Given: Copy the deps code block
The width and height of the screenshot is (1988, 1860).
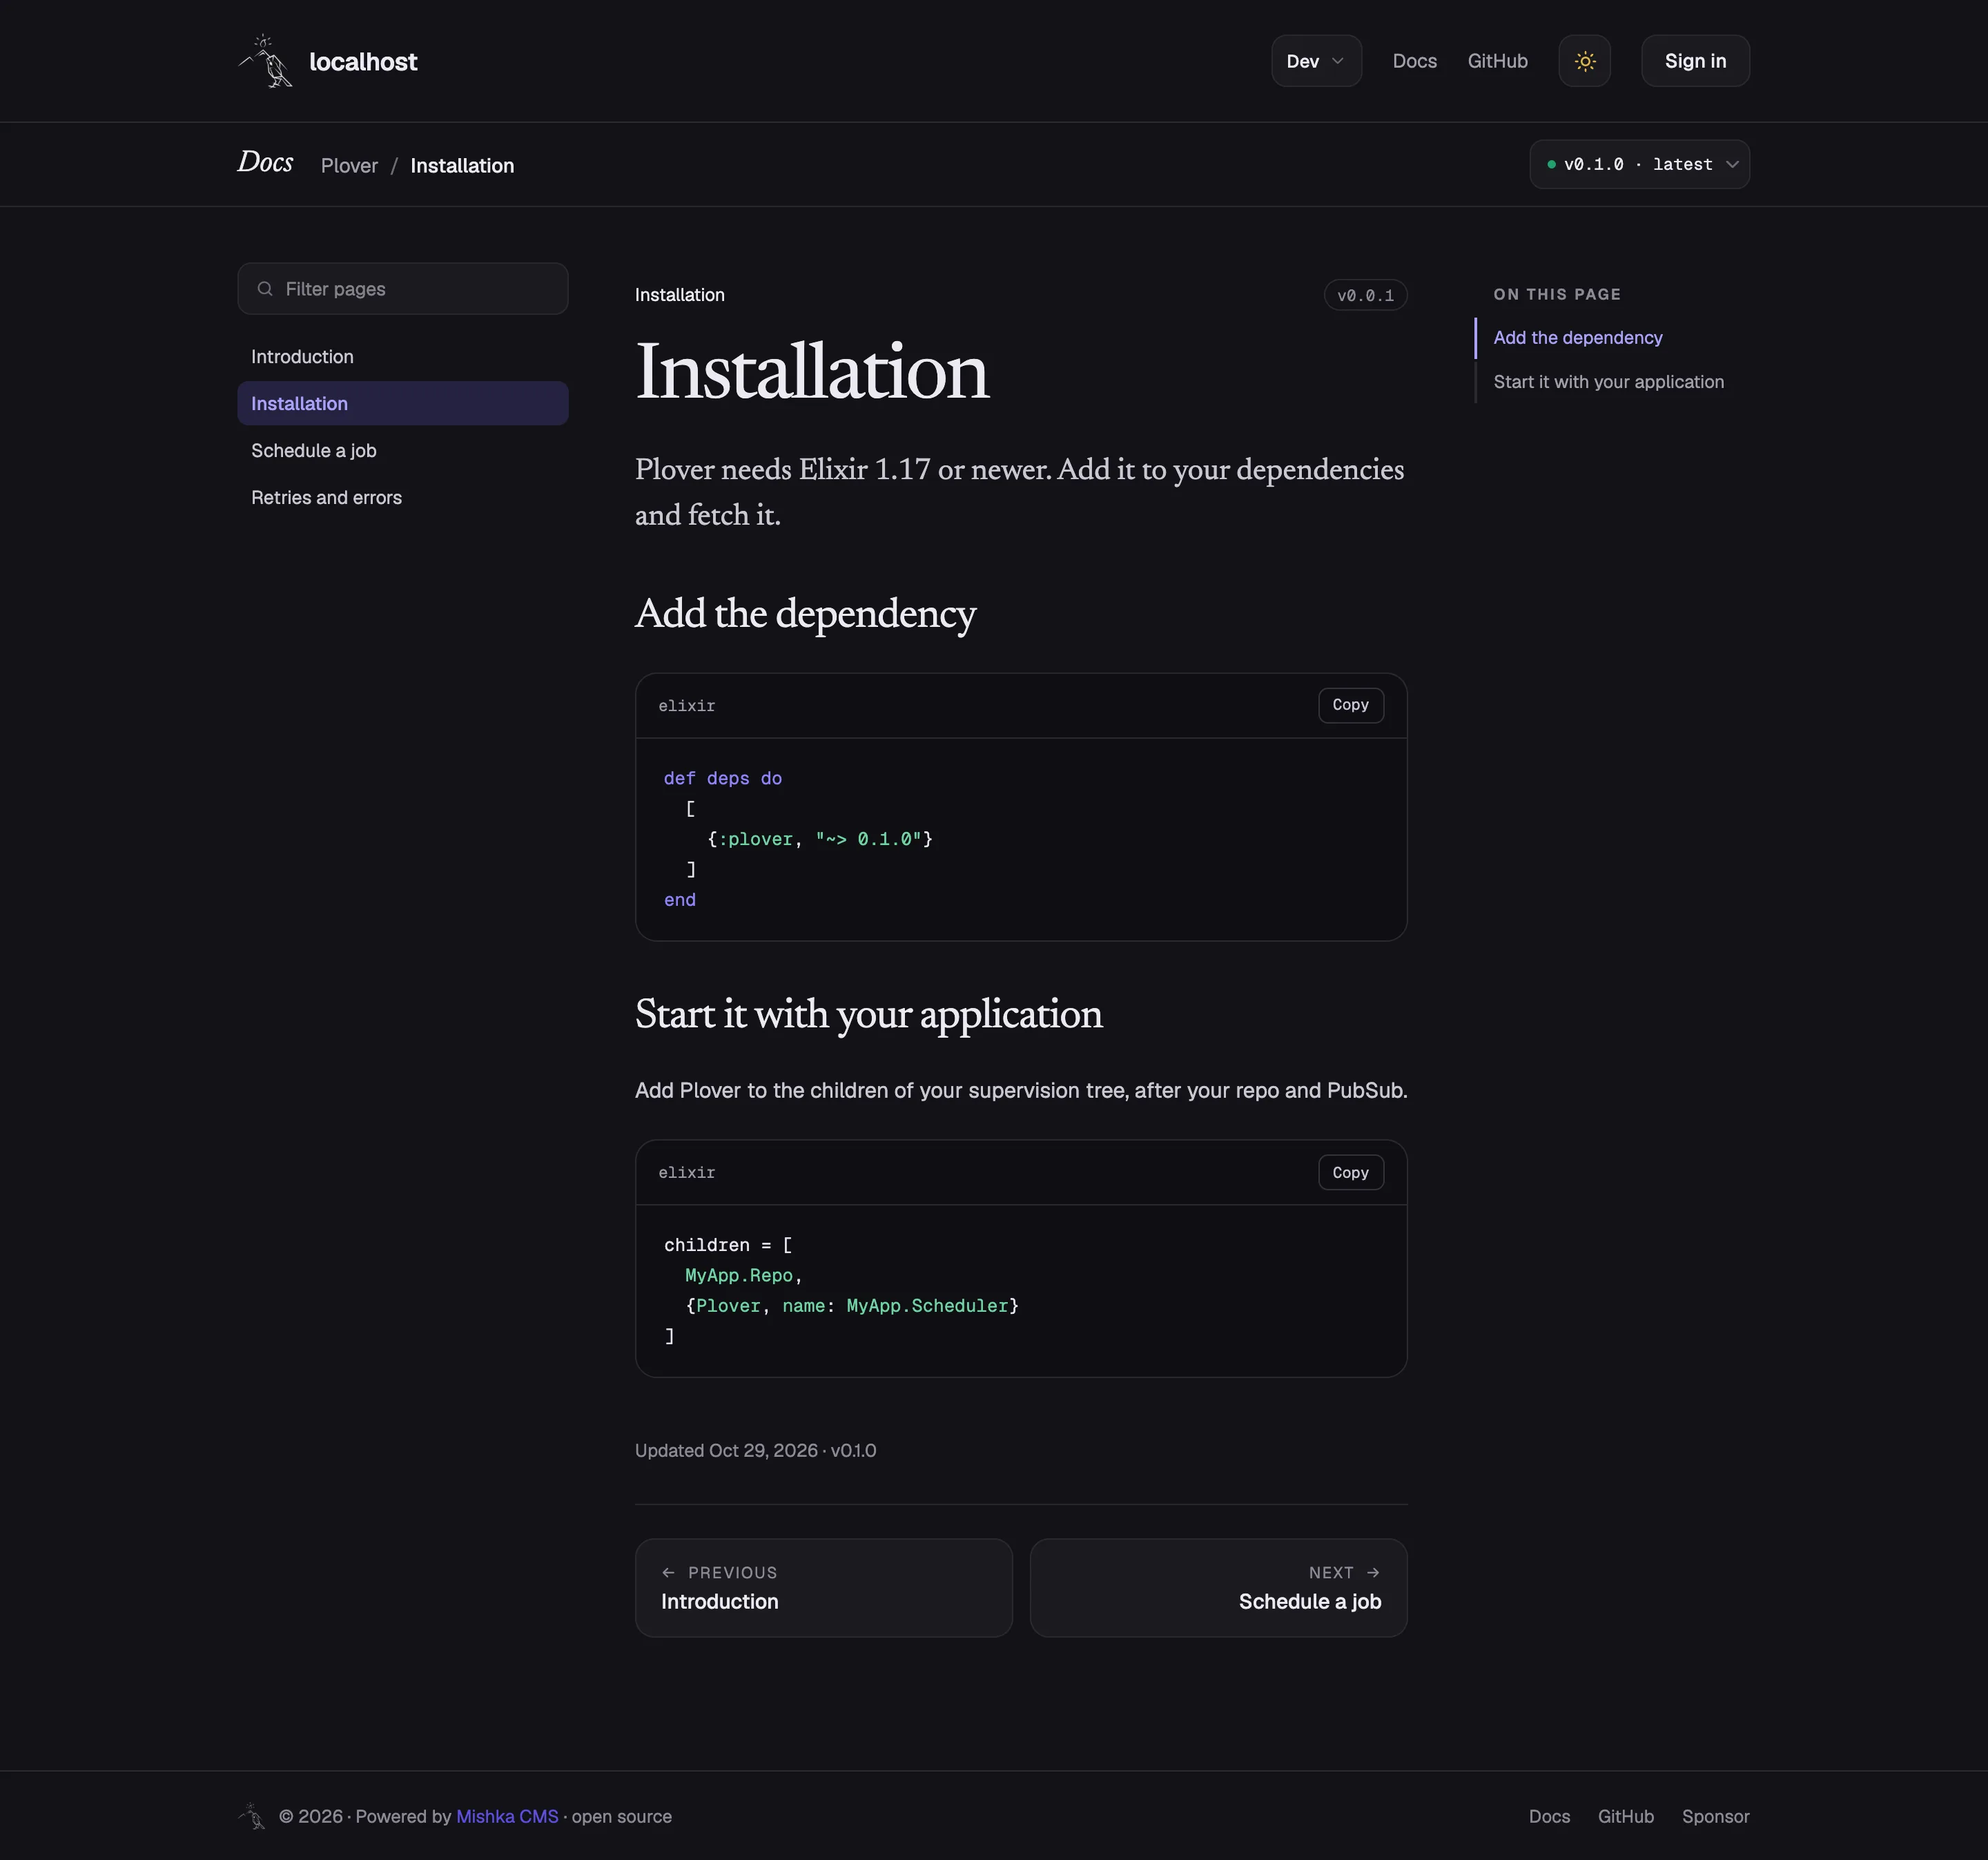Looking at the screenshot, I should tap(1350, 705).
